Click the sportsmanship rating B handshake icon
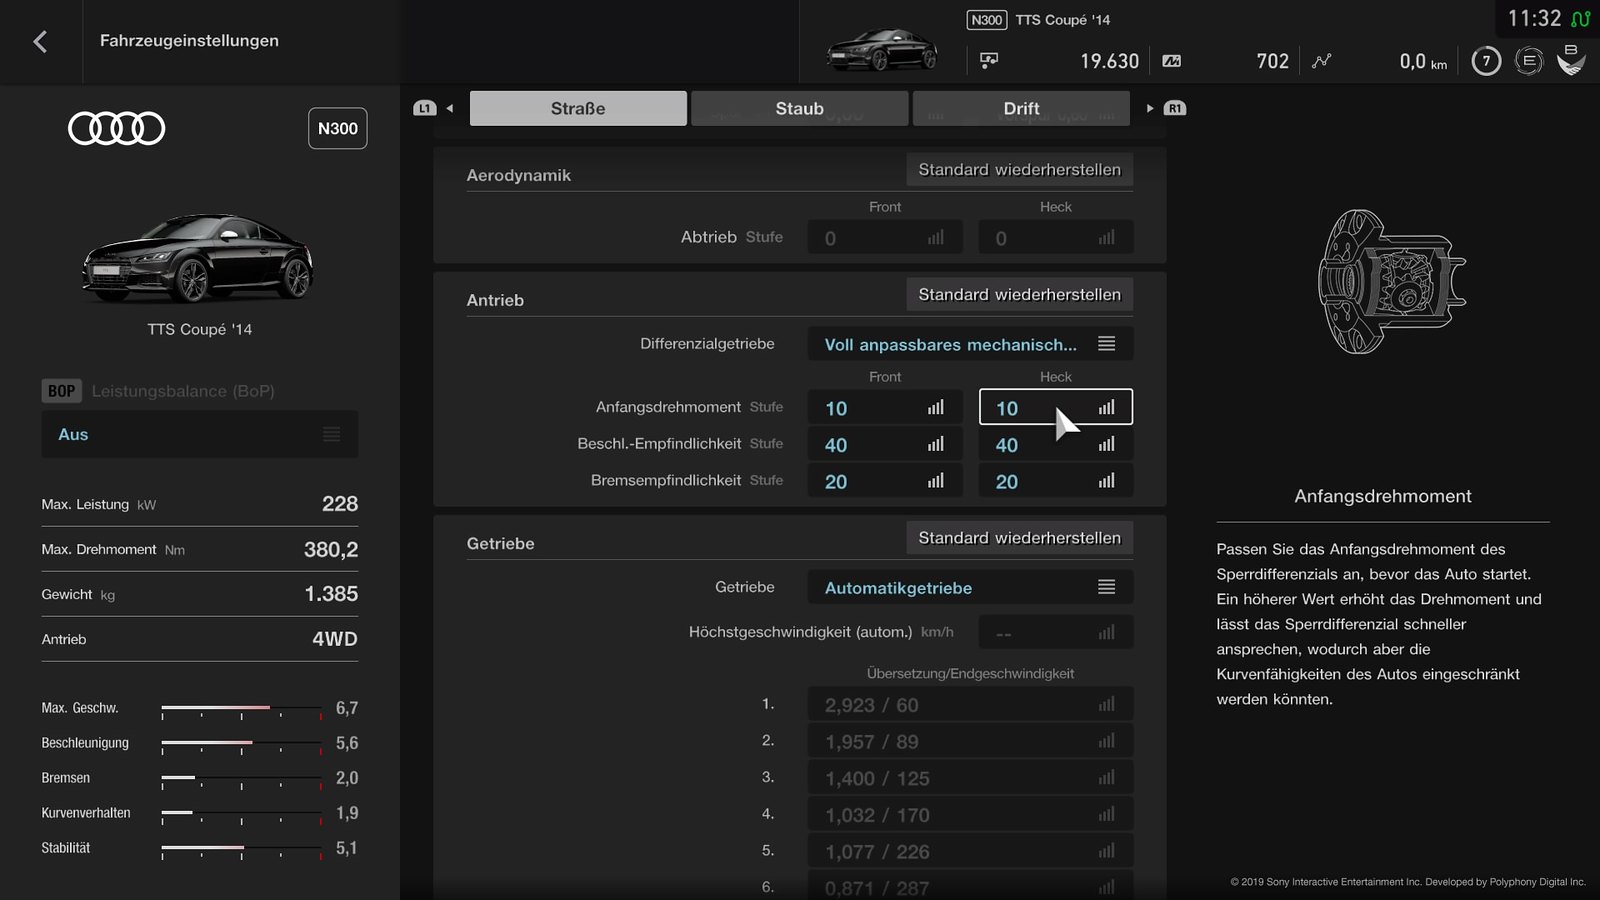This screenshot has height=900, width=1600. click(1571, 60)
